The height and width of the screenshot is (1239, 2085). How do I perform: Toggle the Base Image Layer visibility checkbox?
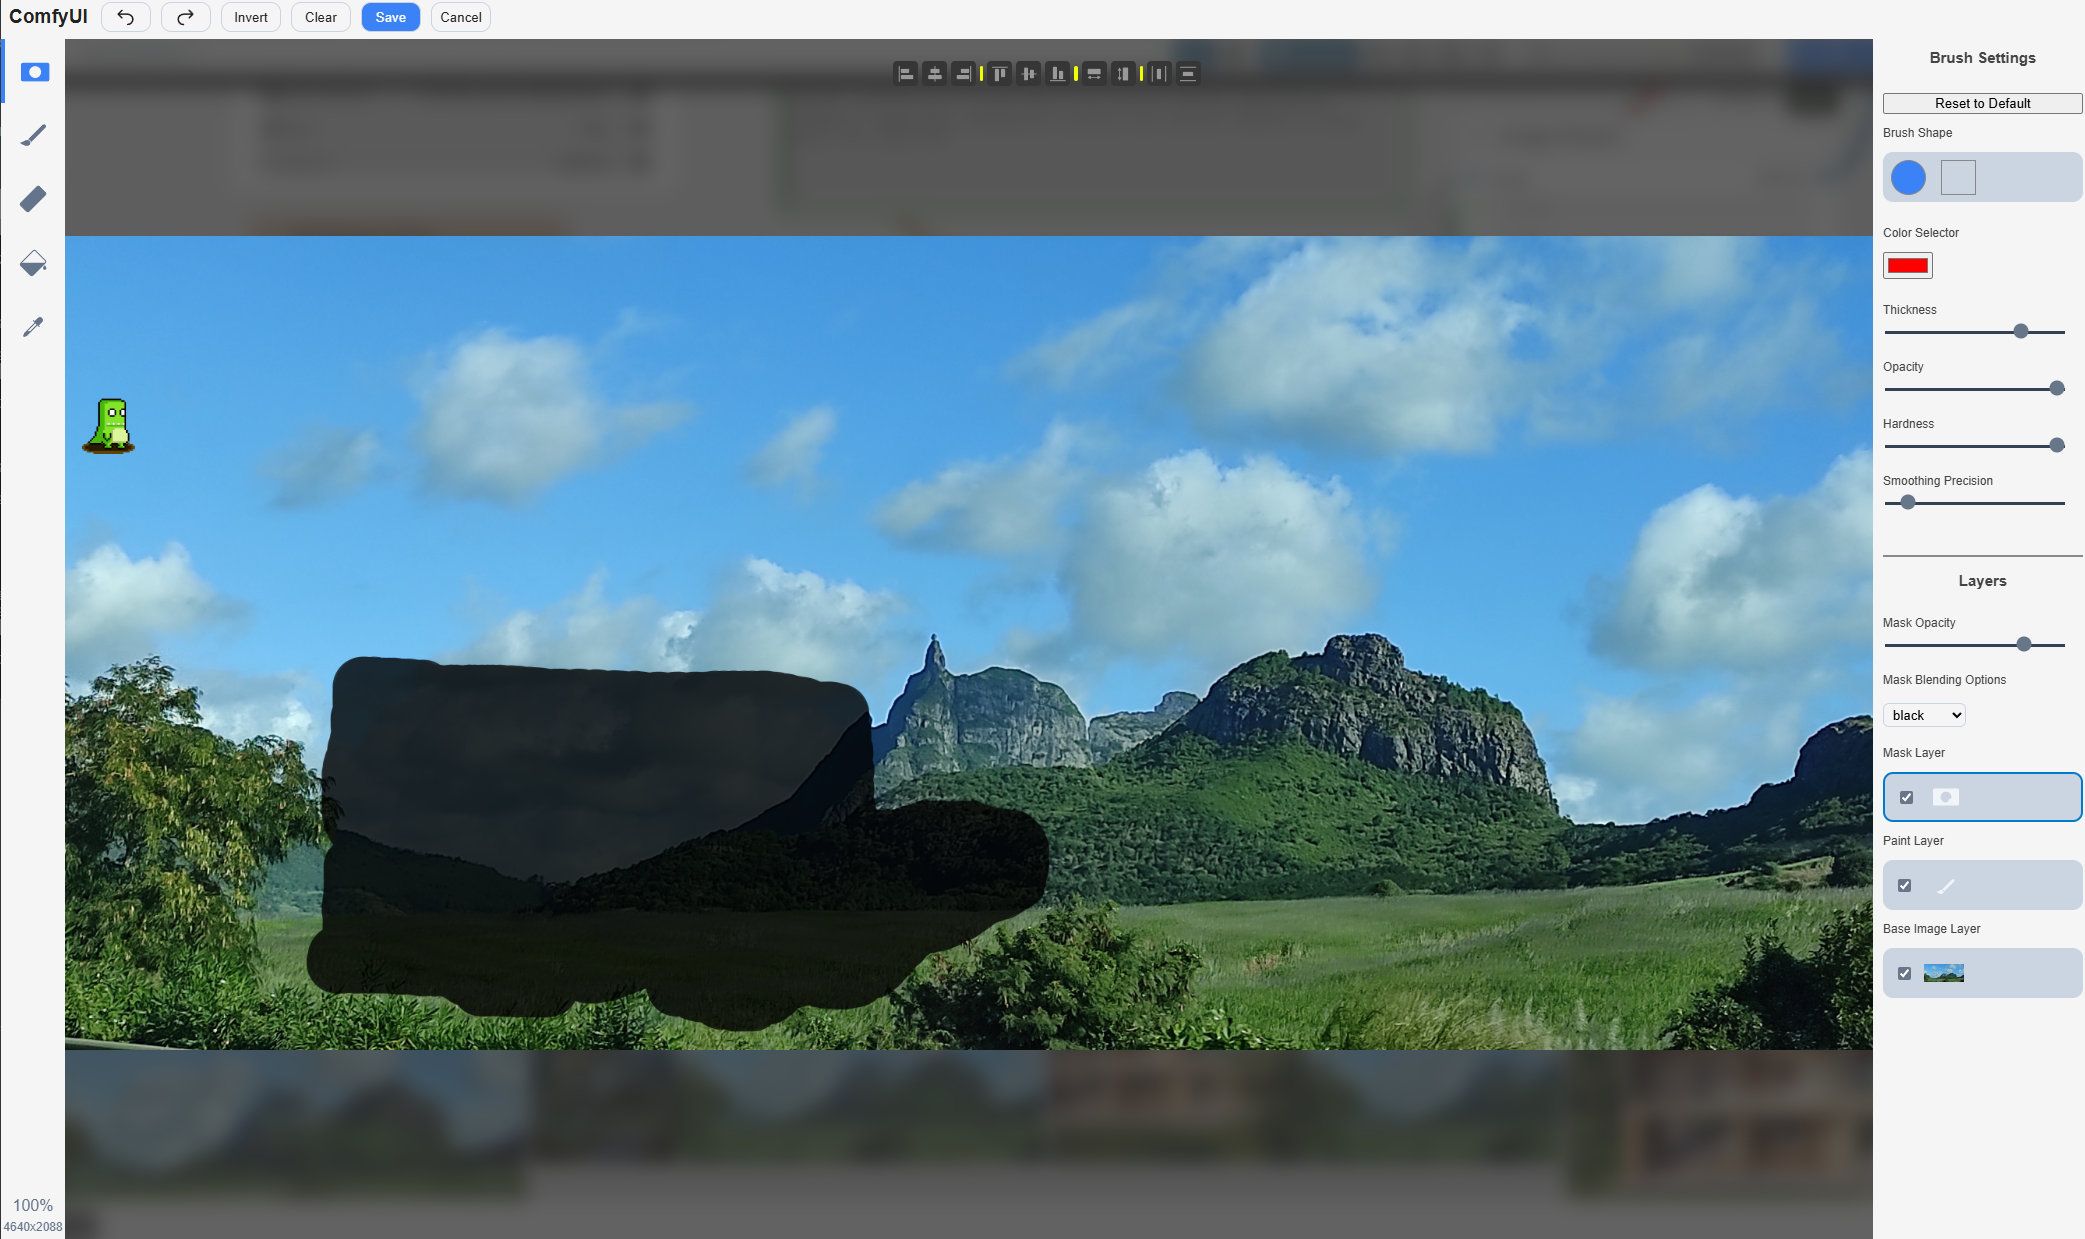(1904, 973)
